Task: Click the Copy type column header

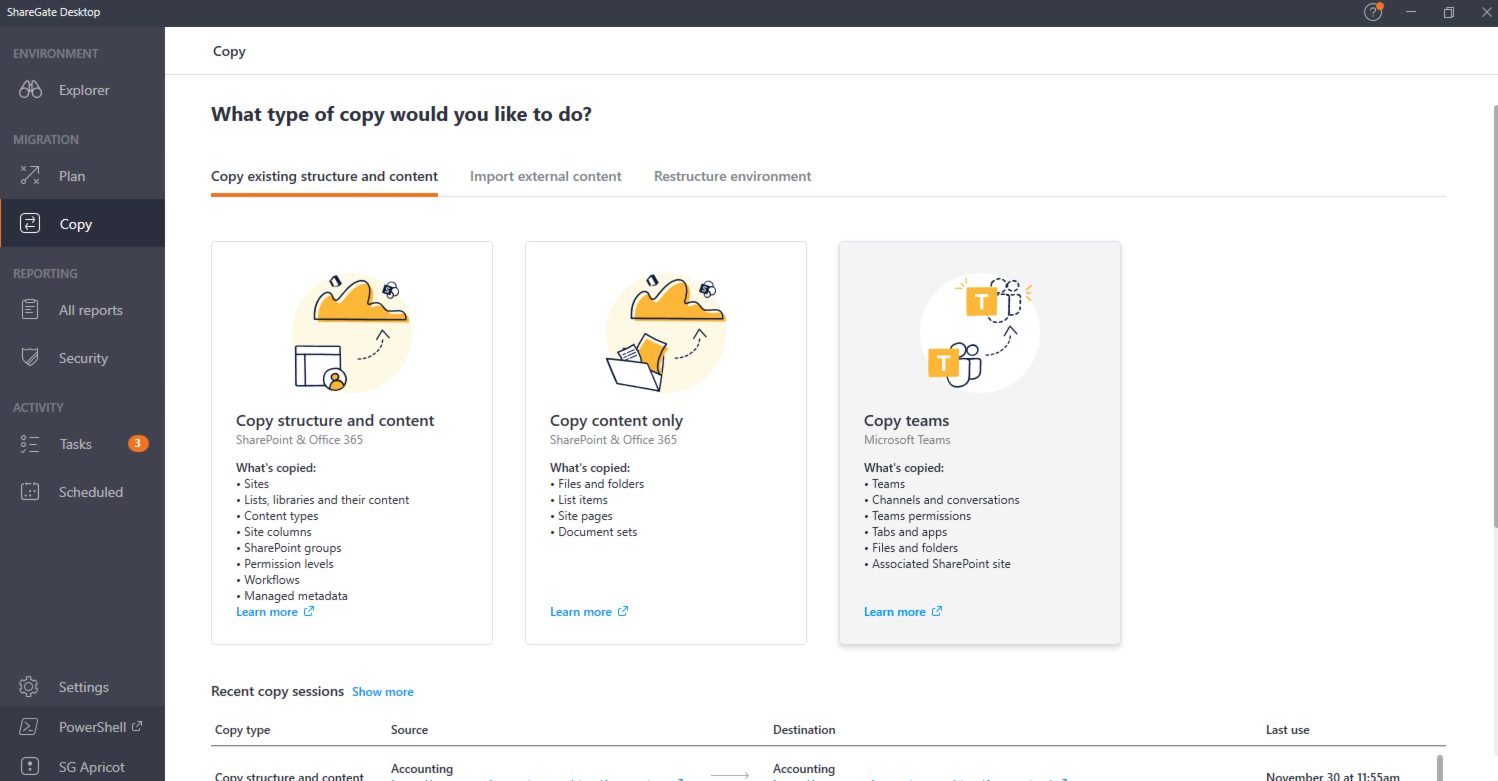Action: 243,730
